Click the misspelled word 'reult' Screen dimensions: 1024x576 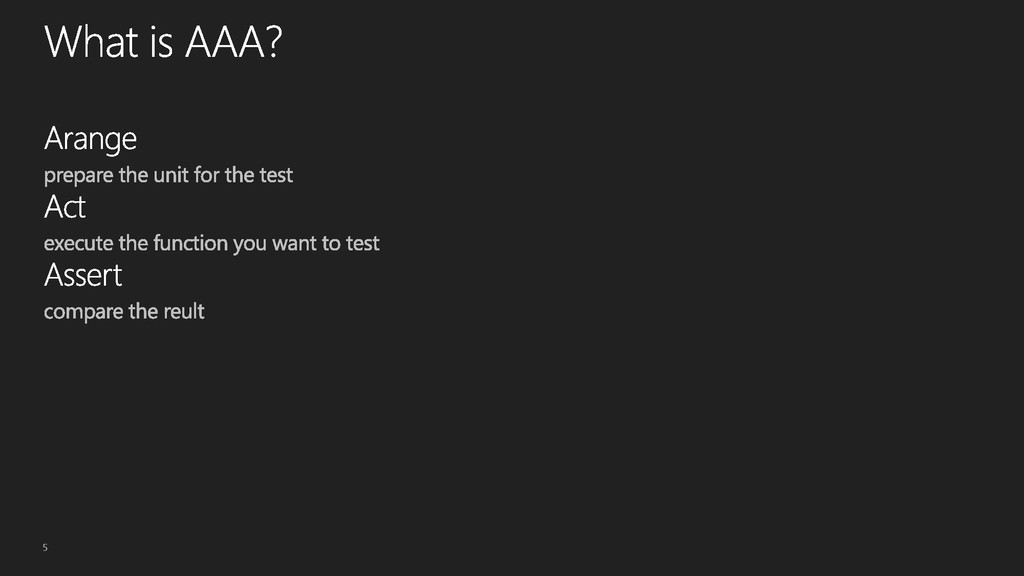[184, 312]
